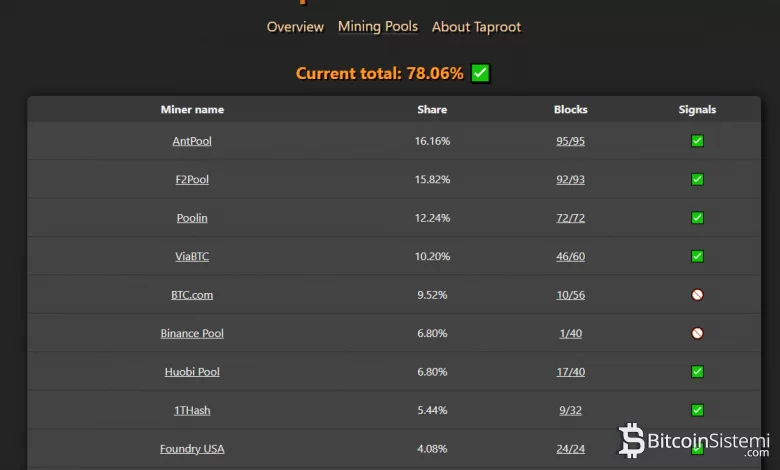Click F2Pool's green signal checkmark
Viewport: 780px width, 470px height.
click(x=697, y=180)
